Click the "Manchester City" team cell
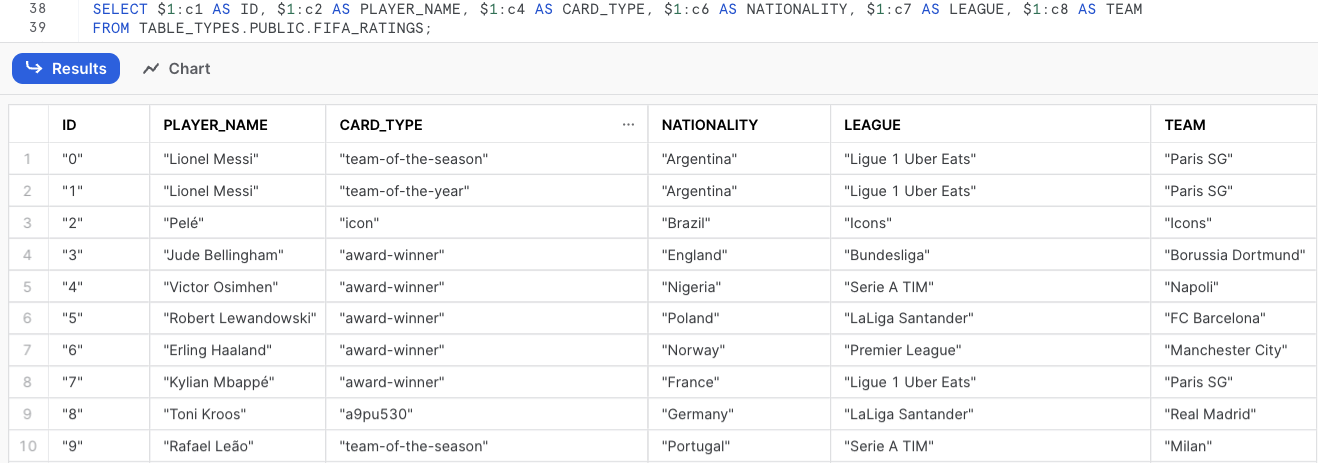 (1234, 350)
